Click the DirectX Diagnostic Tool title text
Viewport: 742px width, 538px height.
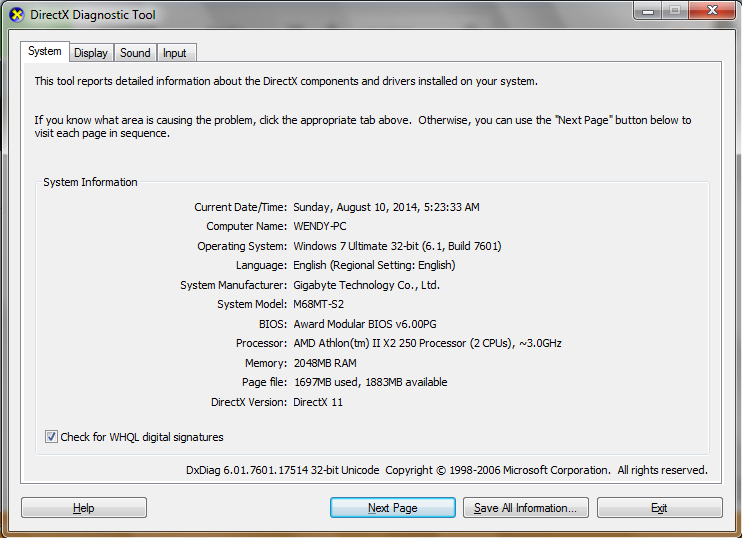pyautogui.click(x=93, y=15)
